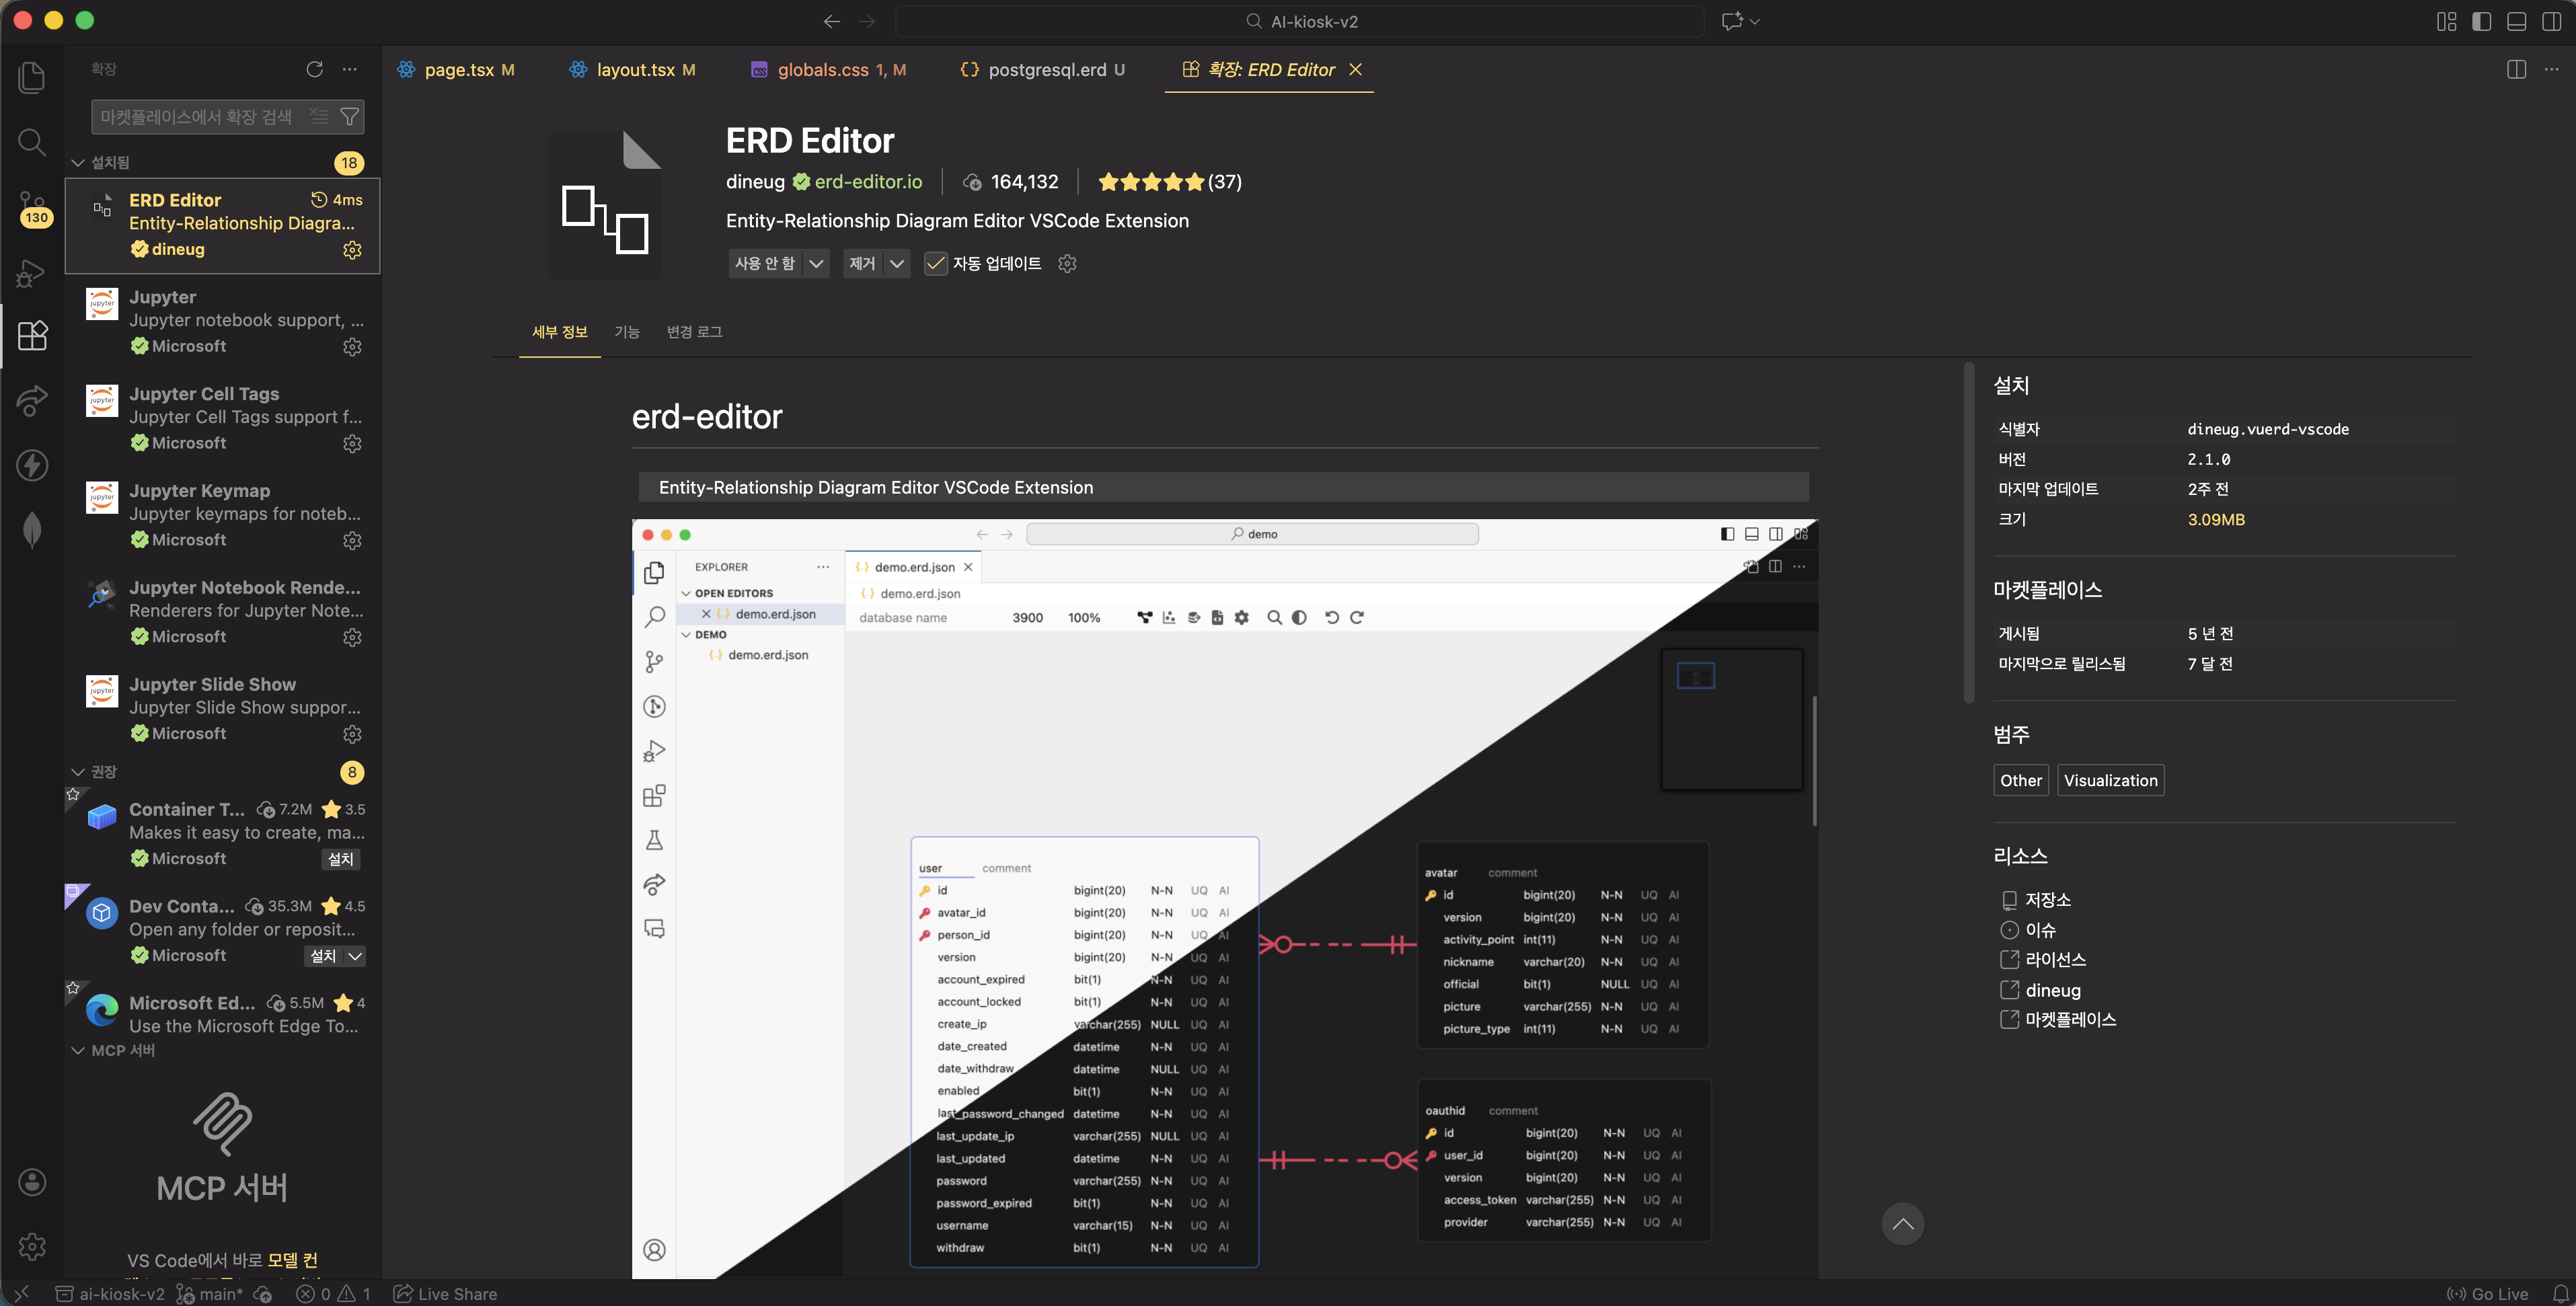Screen dimensions: 2576x1306
Task: Open the features tab (기능)
Action: (x=626, y=332)
